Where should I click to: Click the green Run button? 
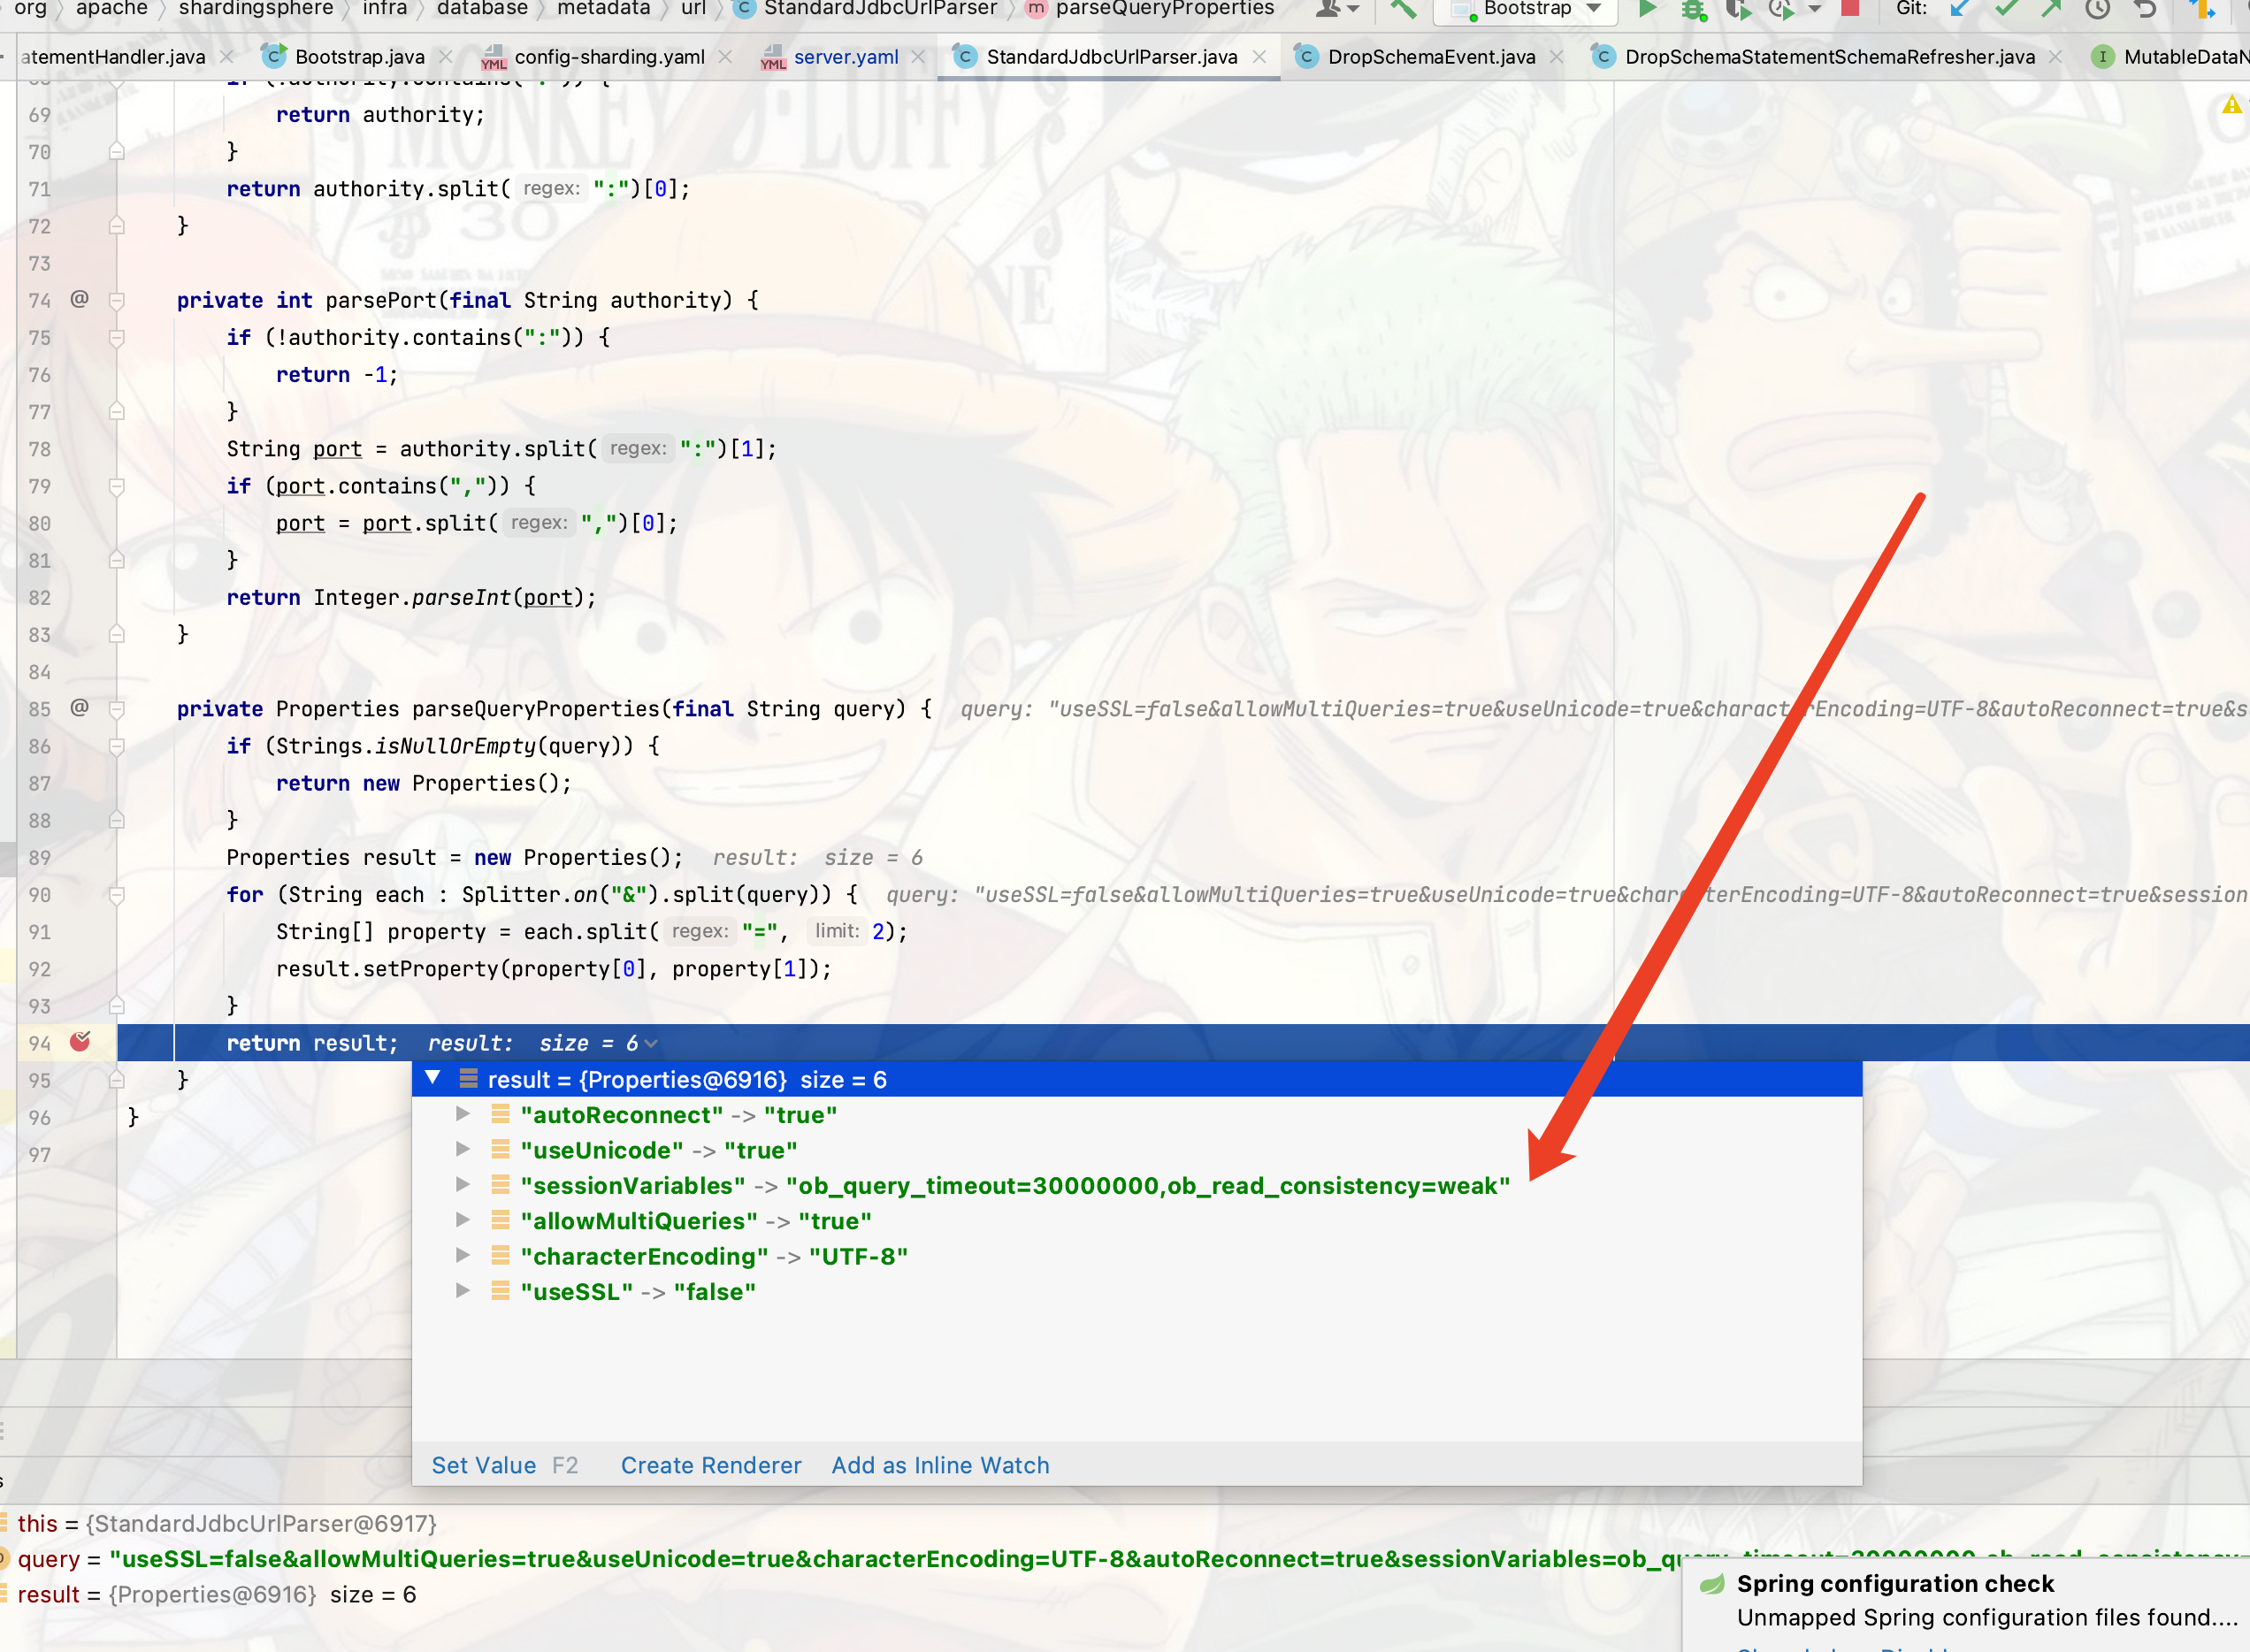pyautogui.click(x=1647, y=9)
